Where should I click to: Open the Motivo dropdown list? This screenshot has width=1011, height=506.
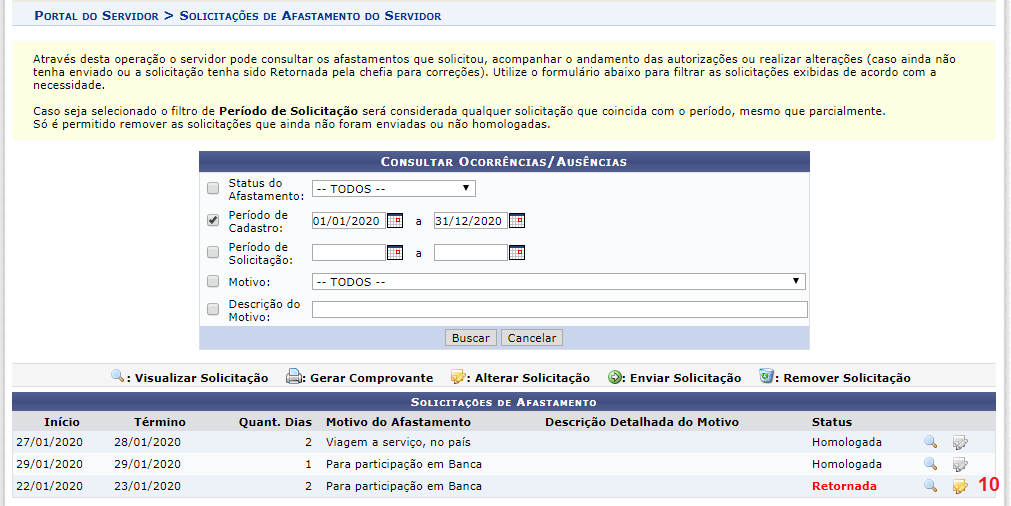558,282
